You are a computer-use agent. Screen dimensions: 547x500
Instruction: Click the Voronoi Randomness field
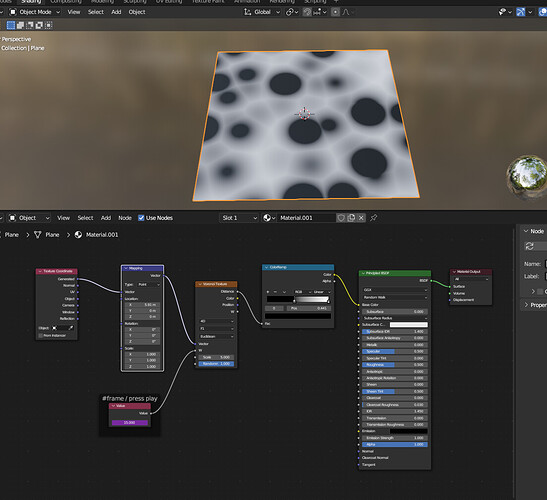[216, 364]
